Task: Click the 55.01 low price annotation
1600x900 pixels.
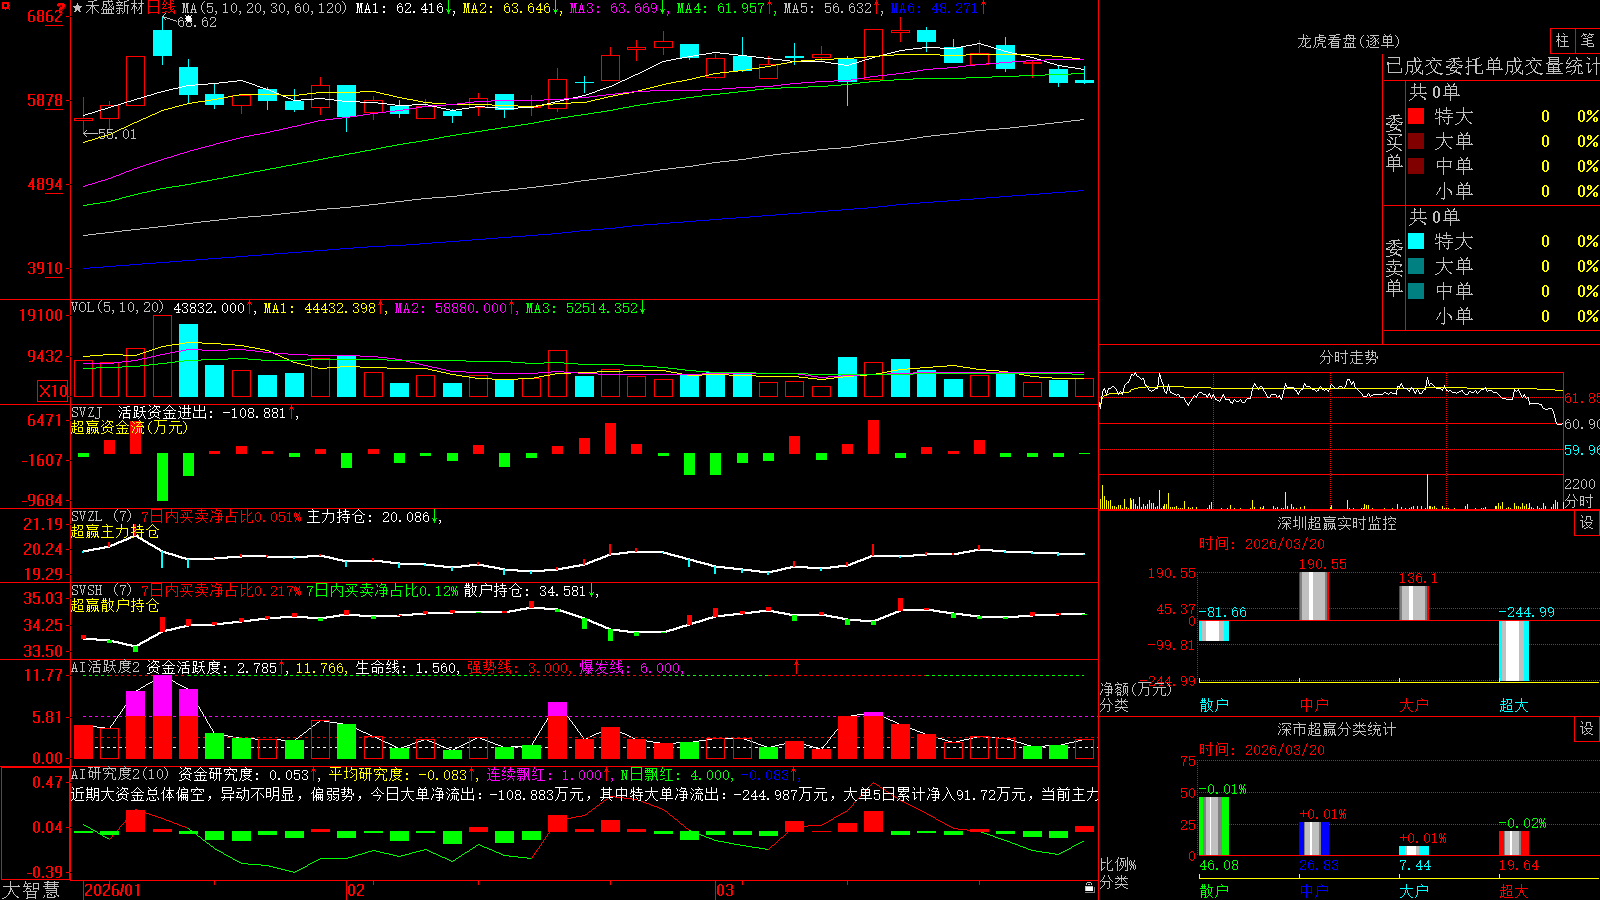Action: [x=118, y=134]
